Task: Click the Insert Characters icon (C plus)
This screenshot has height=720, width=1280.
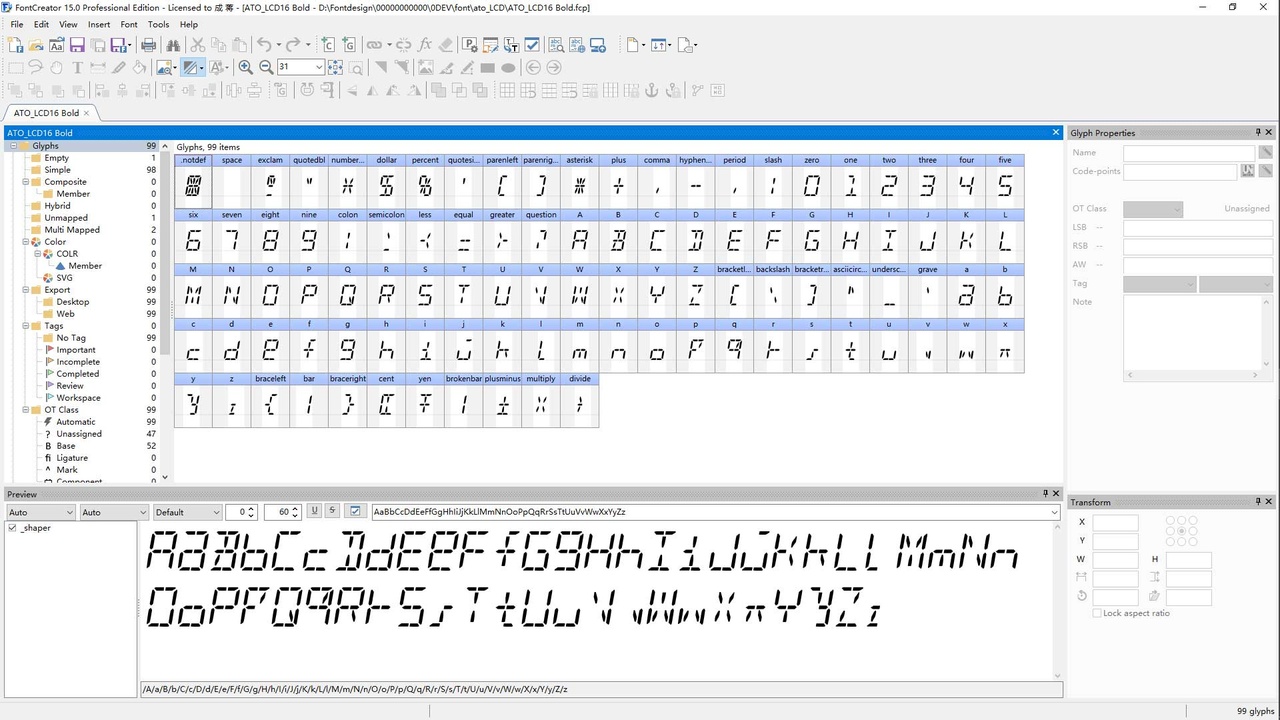Action: [327, 44]
